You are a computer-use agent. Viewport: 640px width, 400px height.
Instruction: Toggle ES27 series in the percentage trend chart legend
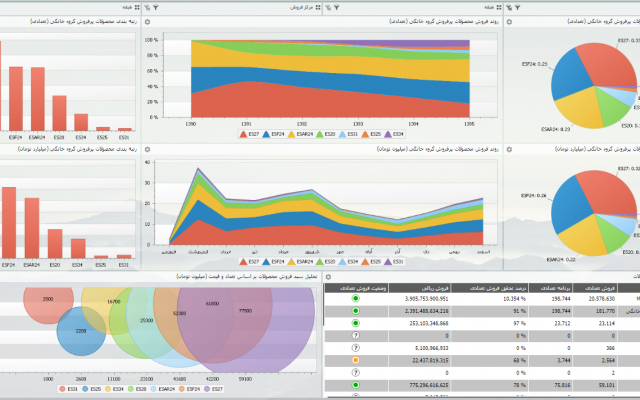point(249,134)
